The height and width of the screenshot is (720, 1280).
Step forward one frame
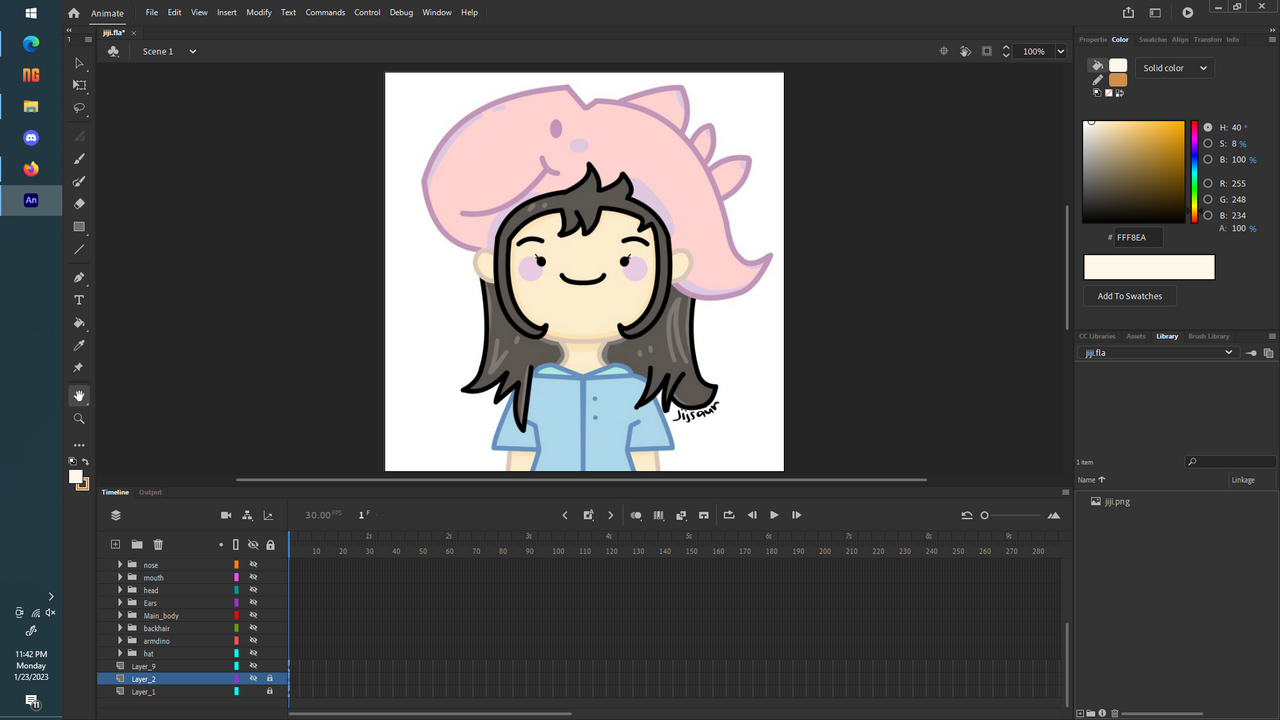click(796, 515)
